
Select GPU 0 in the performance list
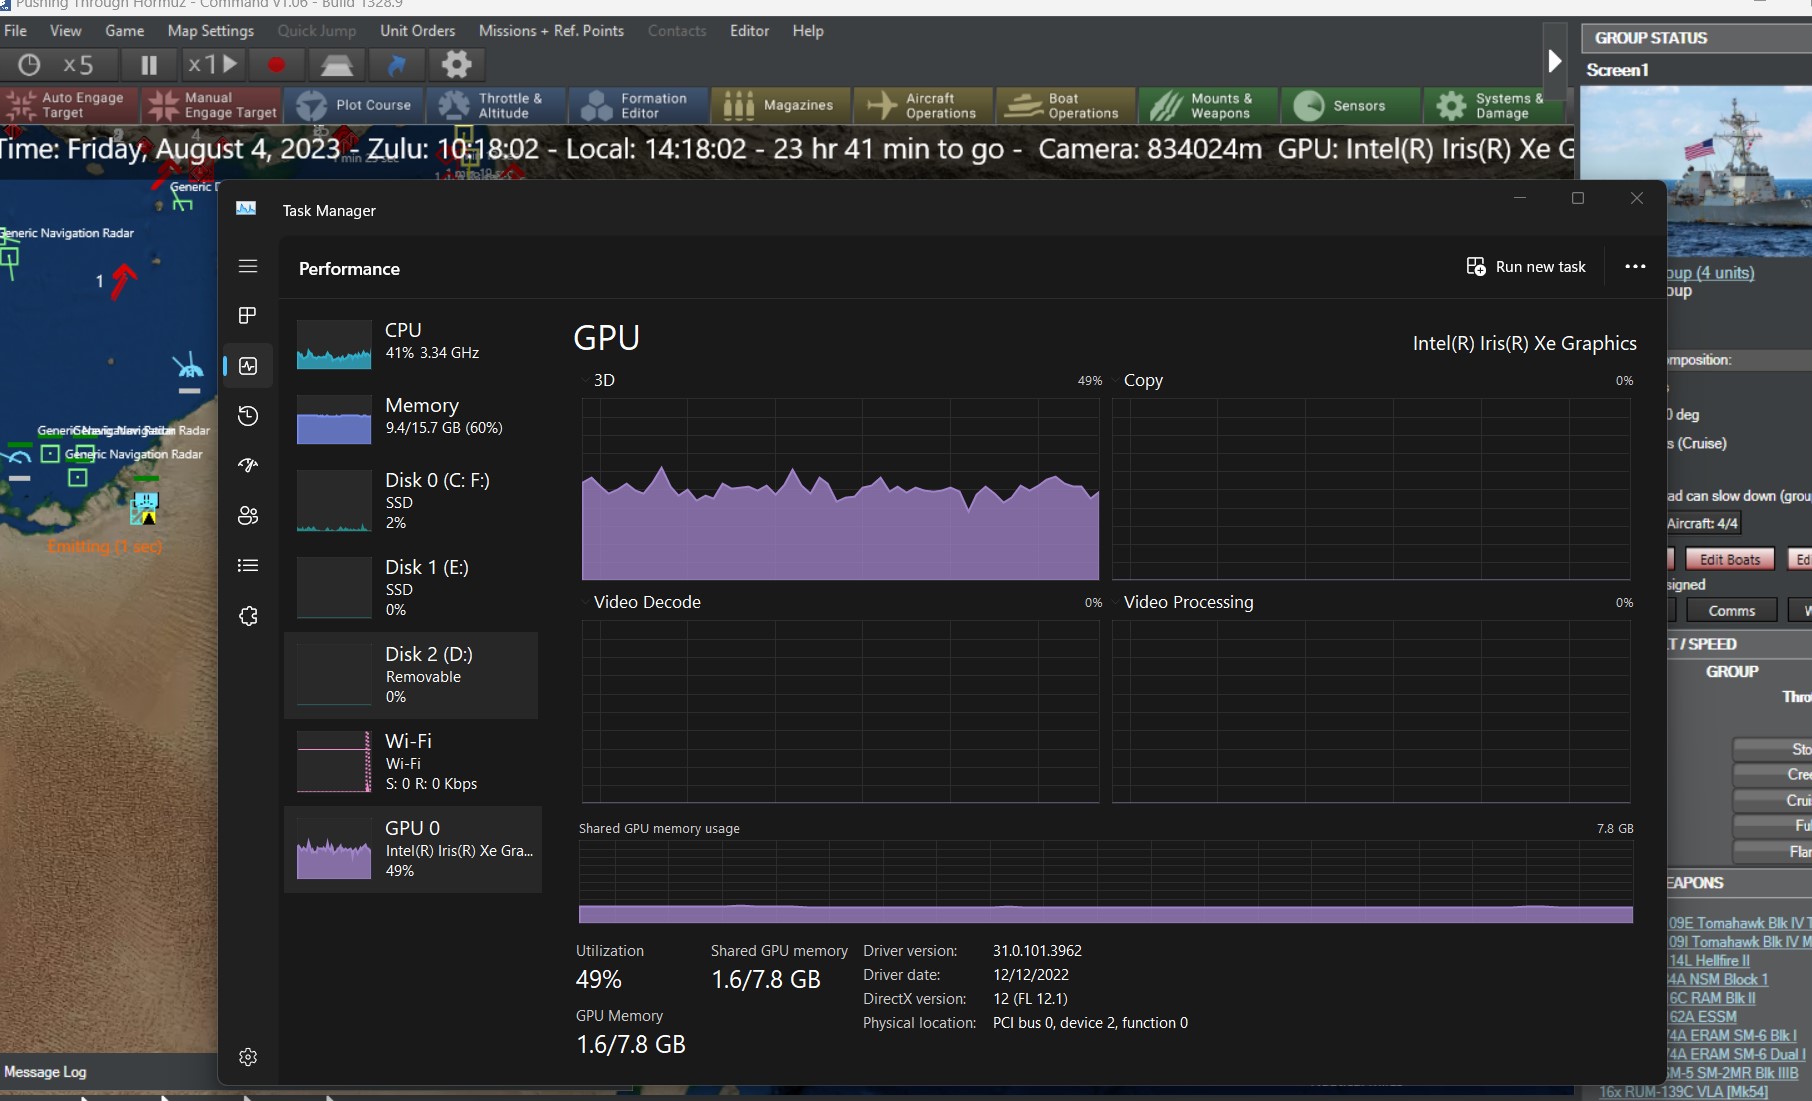414,848
